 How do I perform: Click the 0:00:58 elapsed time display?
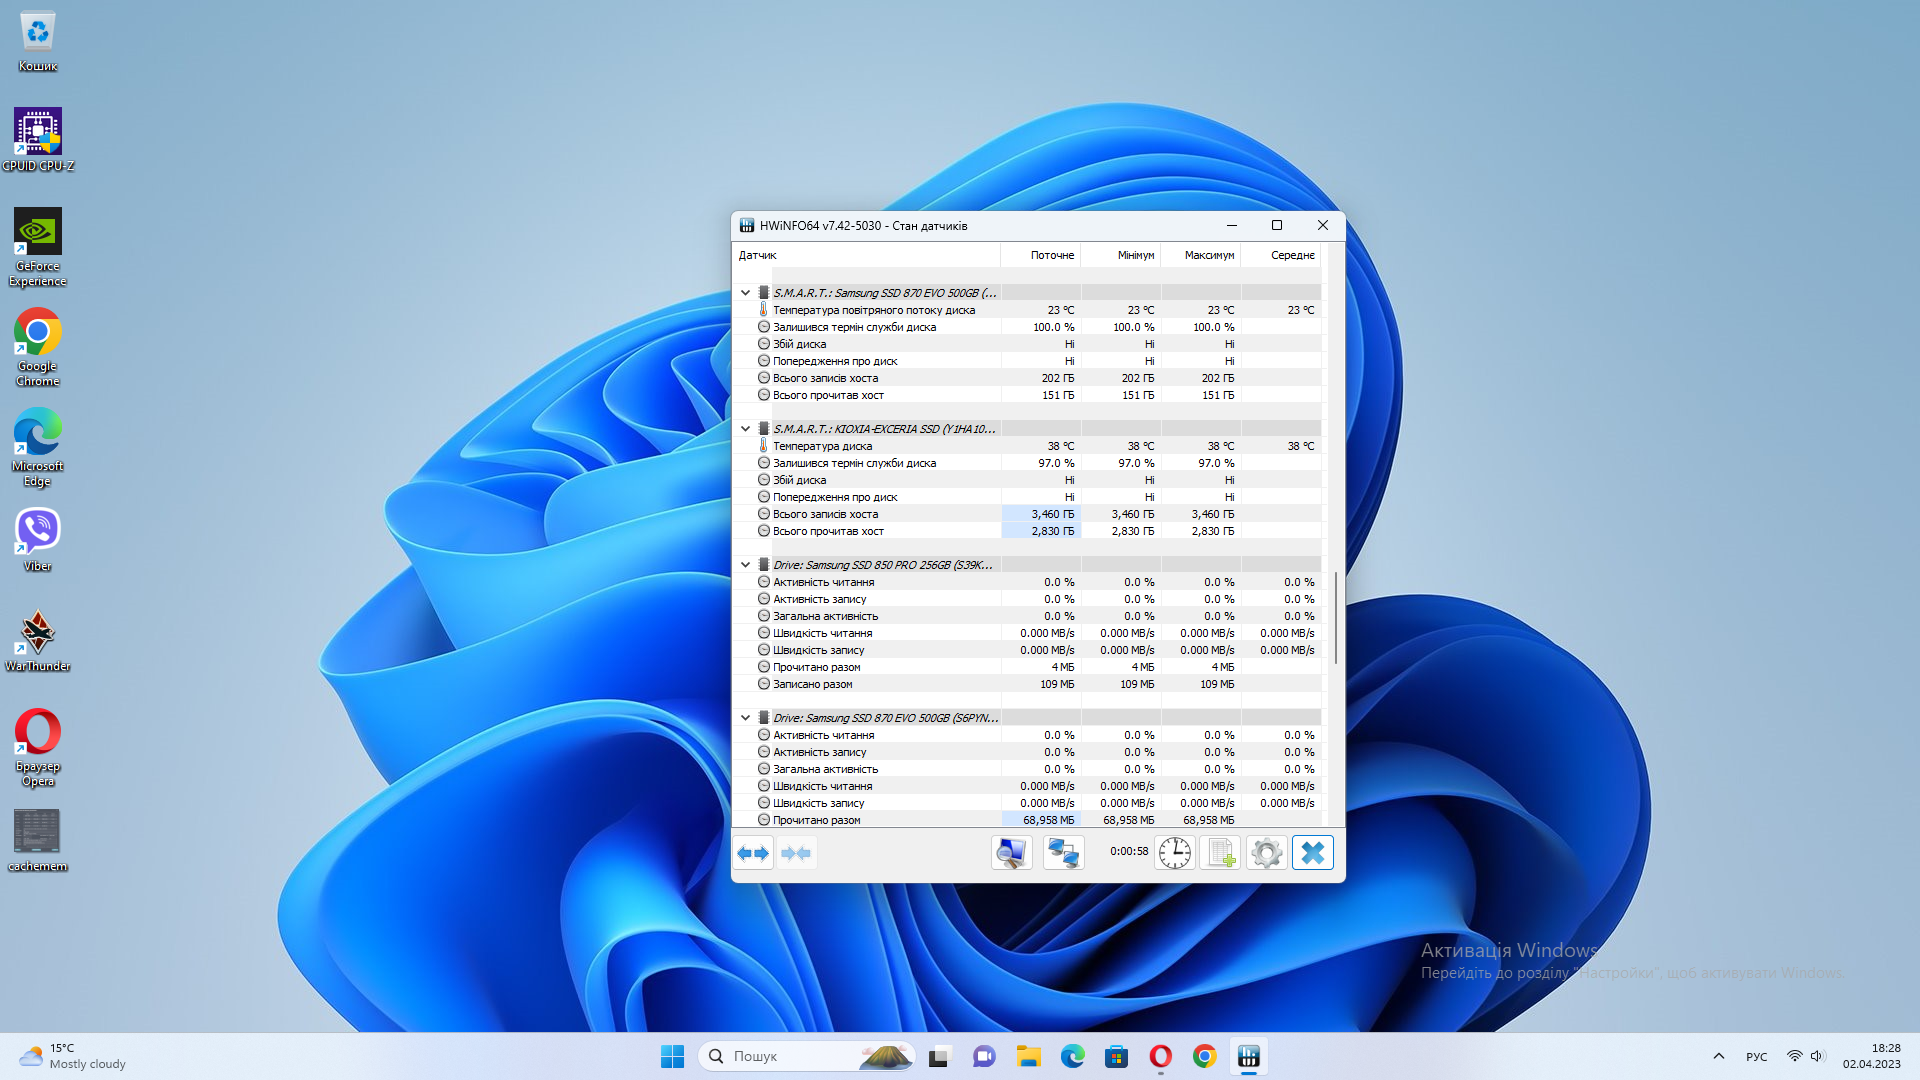1129,852
